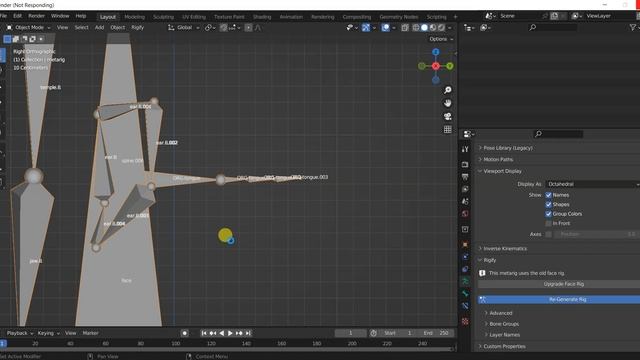Open the World properties tab icon

pyautogui.click(x=465, y=213)
